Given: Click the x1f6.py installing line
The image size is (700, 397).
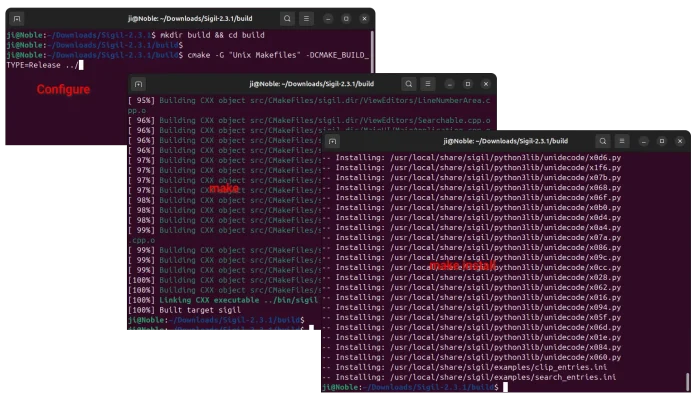Looking at the screenshot, I should [x=471, y=167].
